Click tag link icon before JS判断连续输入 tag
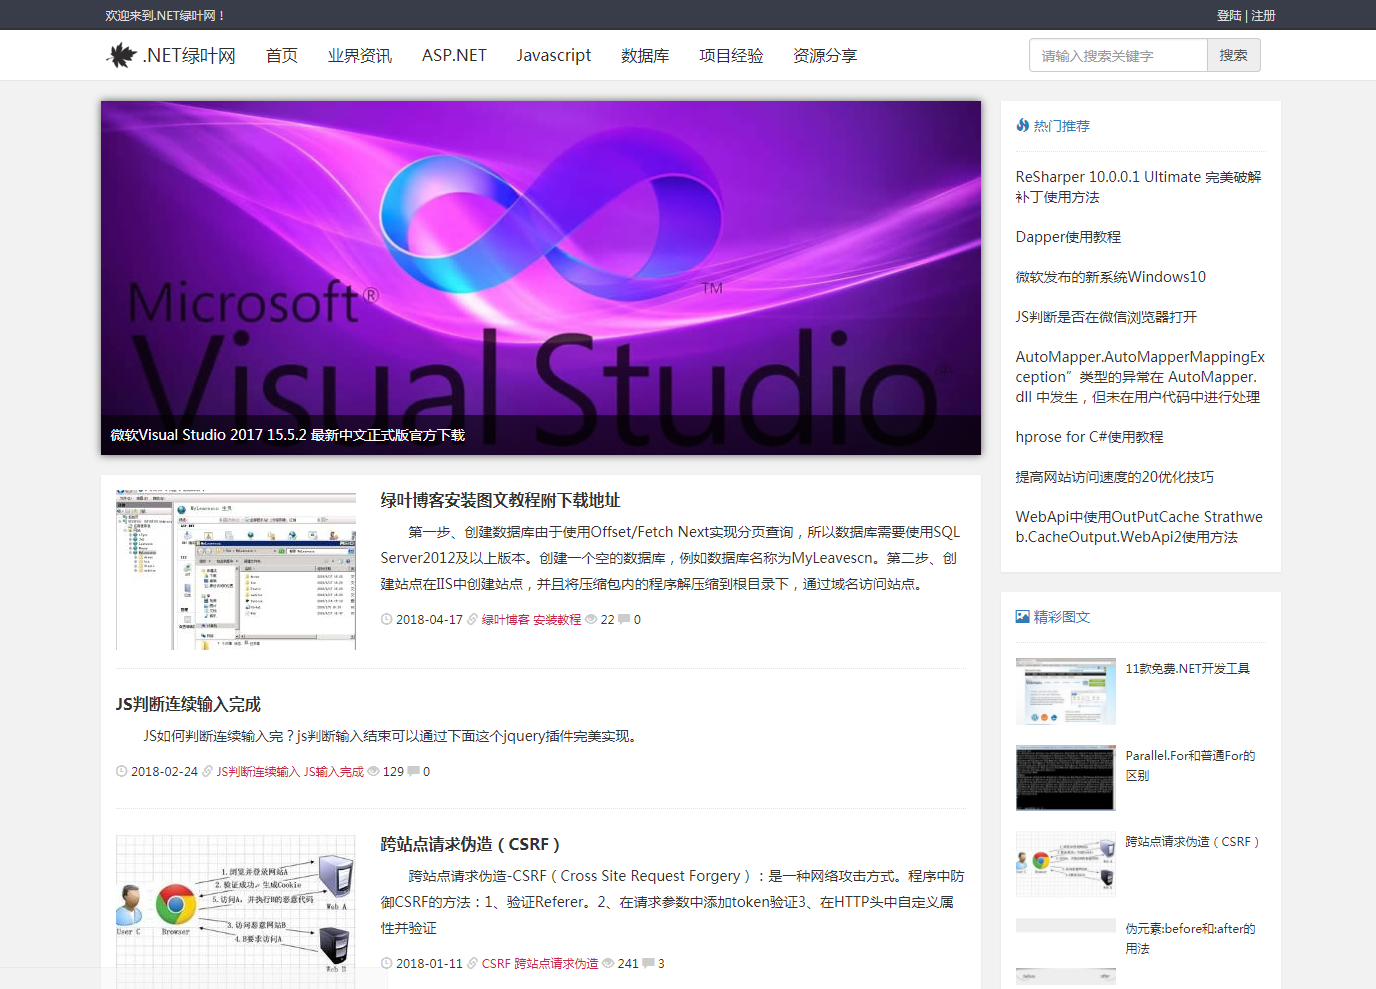This screenshot has width=1376, height=989. click(208, 772)
